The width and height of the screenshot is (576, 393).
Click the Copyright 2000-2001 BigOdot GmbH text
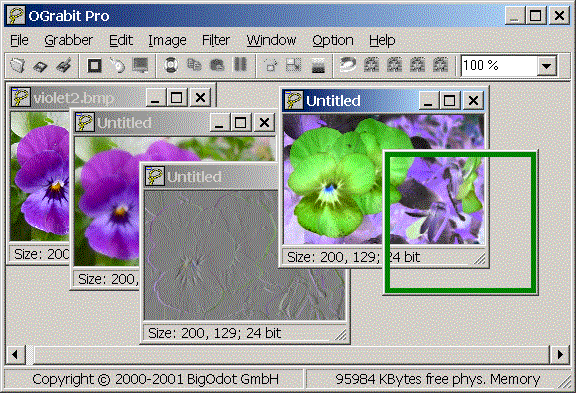155,379
